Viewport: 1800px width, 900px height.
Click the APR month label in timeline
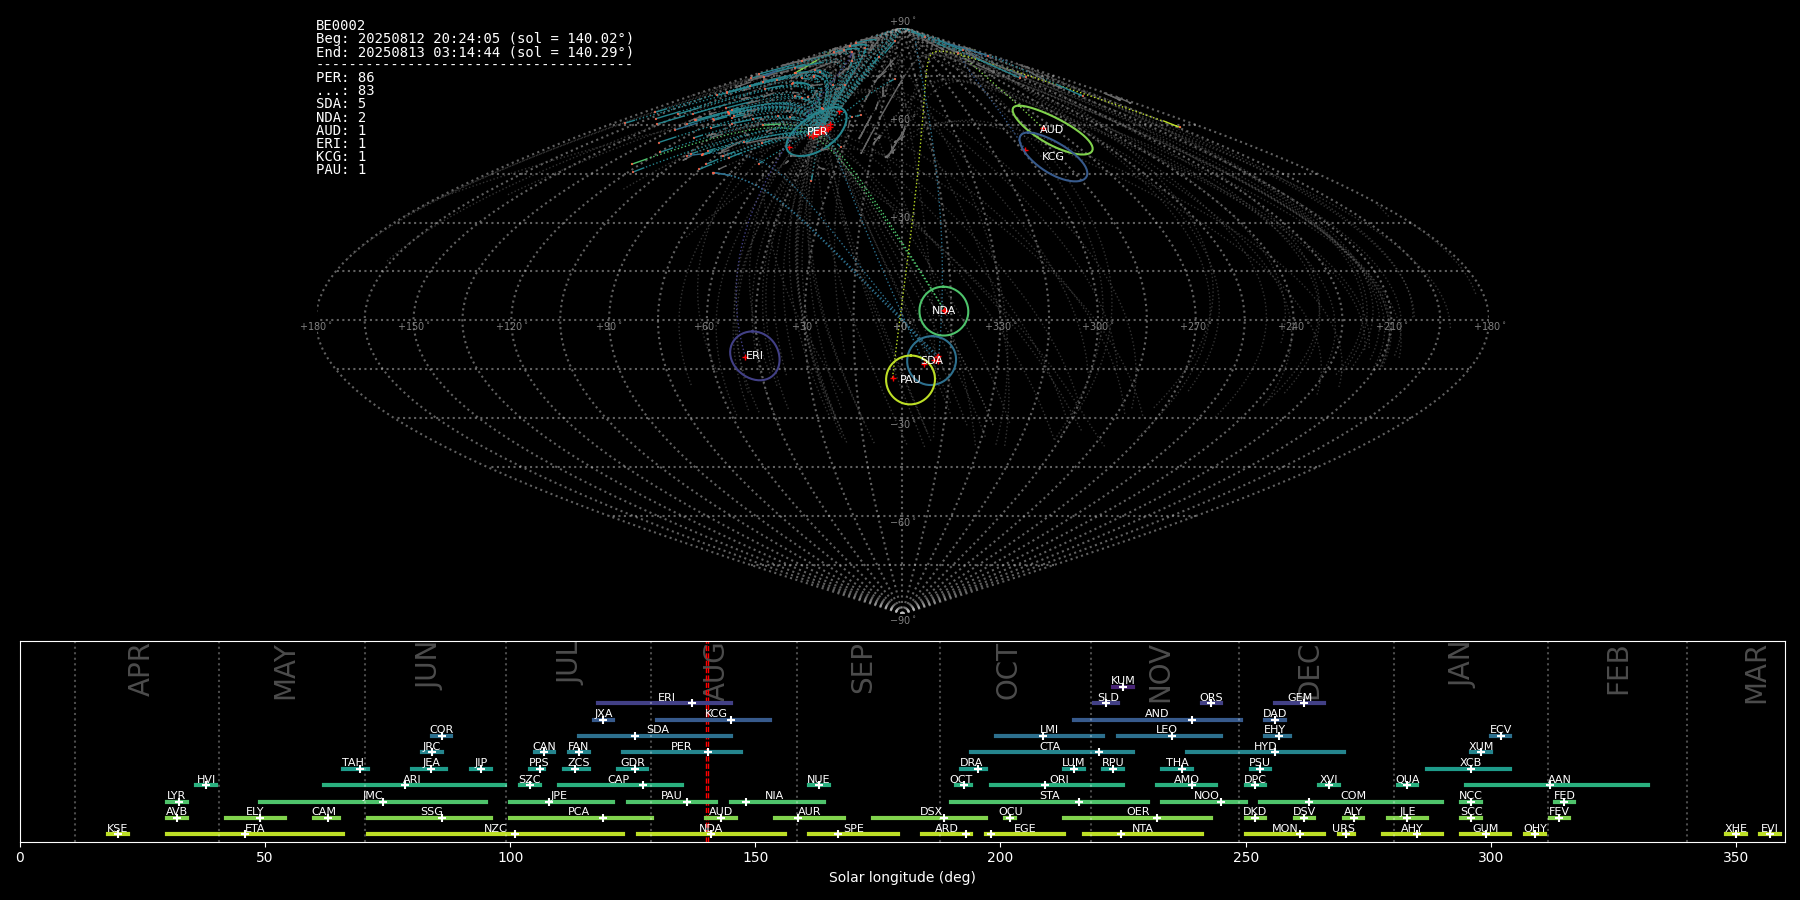point(139,670)
